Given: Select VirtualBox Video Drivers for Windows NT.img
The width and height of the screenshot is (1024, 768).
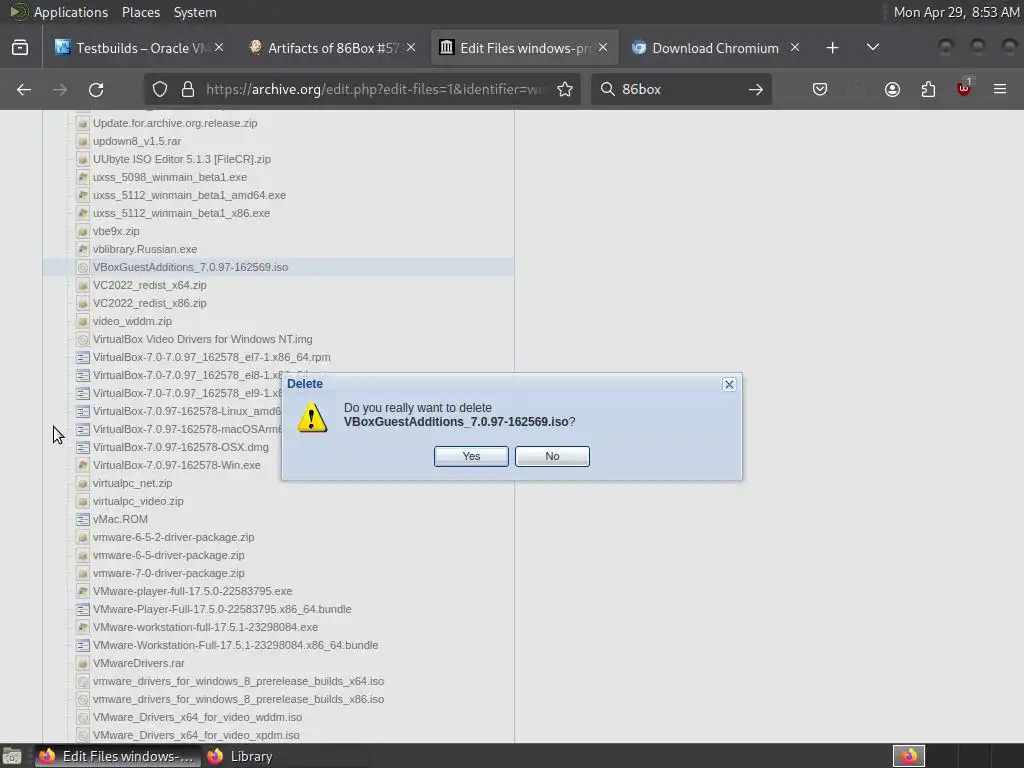Looking at the screenshot, I should coord(202,339).
